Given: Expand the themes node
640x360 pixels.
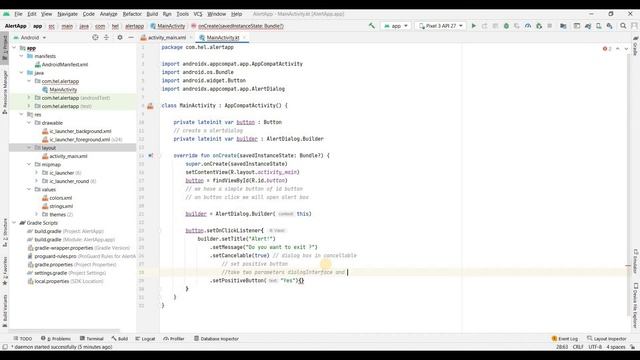Looking at the screenshot, I should [36, 214].
